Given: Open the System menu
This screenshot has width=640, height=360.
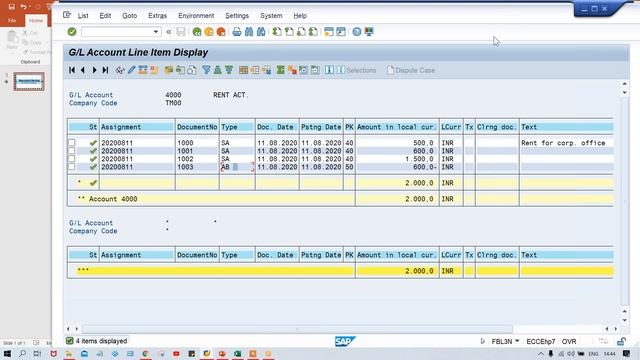Looking at the screenshot, I should [x=271, y=16].
